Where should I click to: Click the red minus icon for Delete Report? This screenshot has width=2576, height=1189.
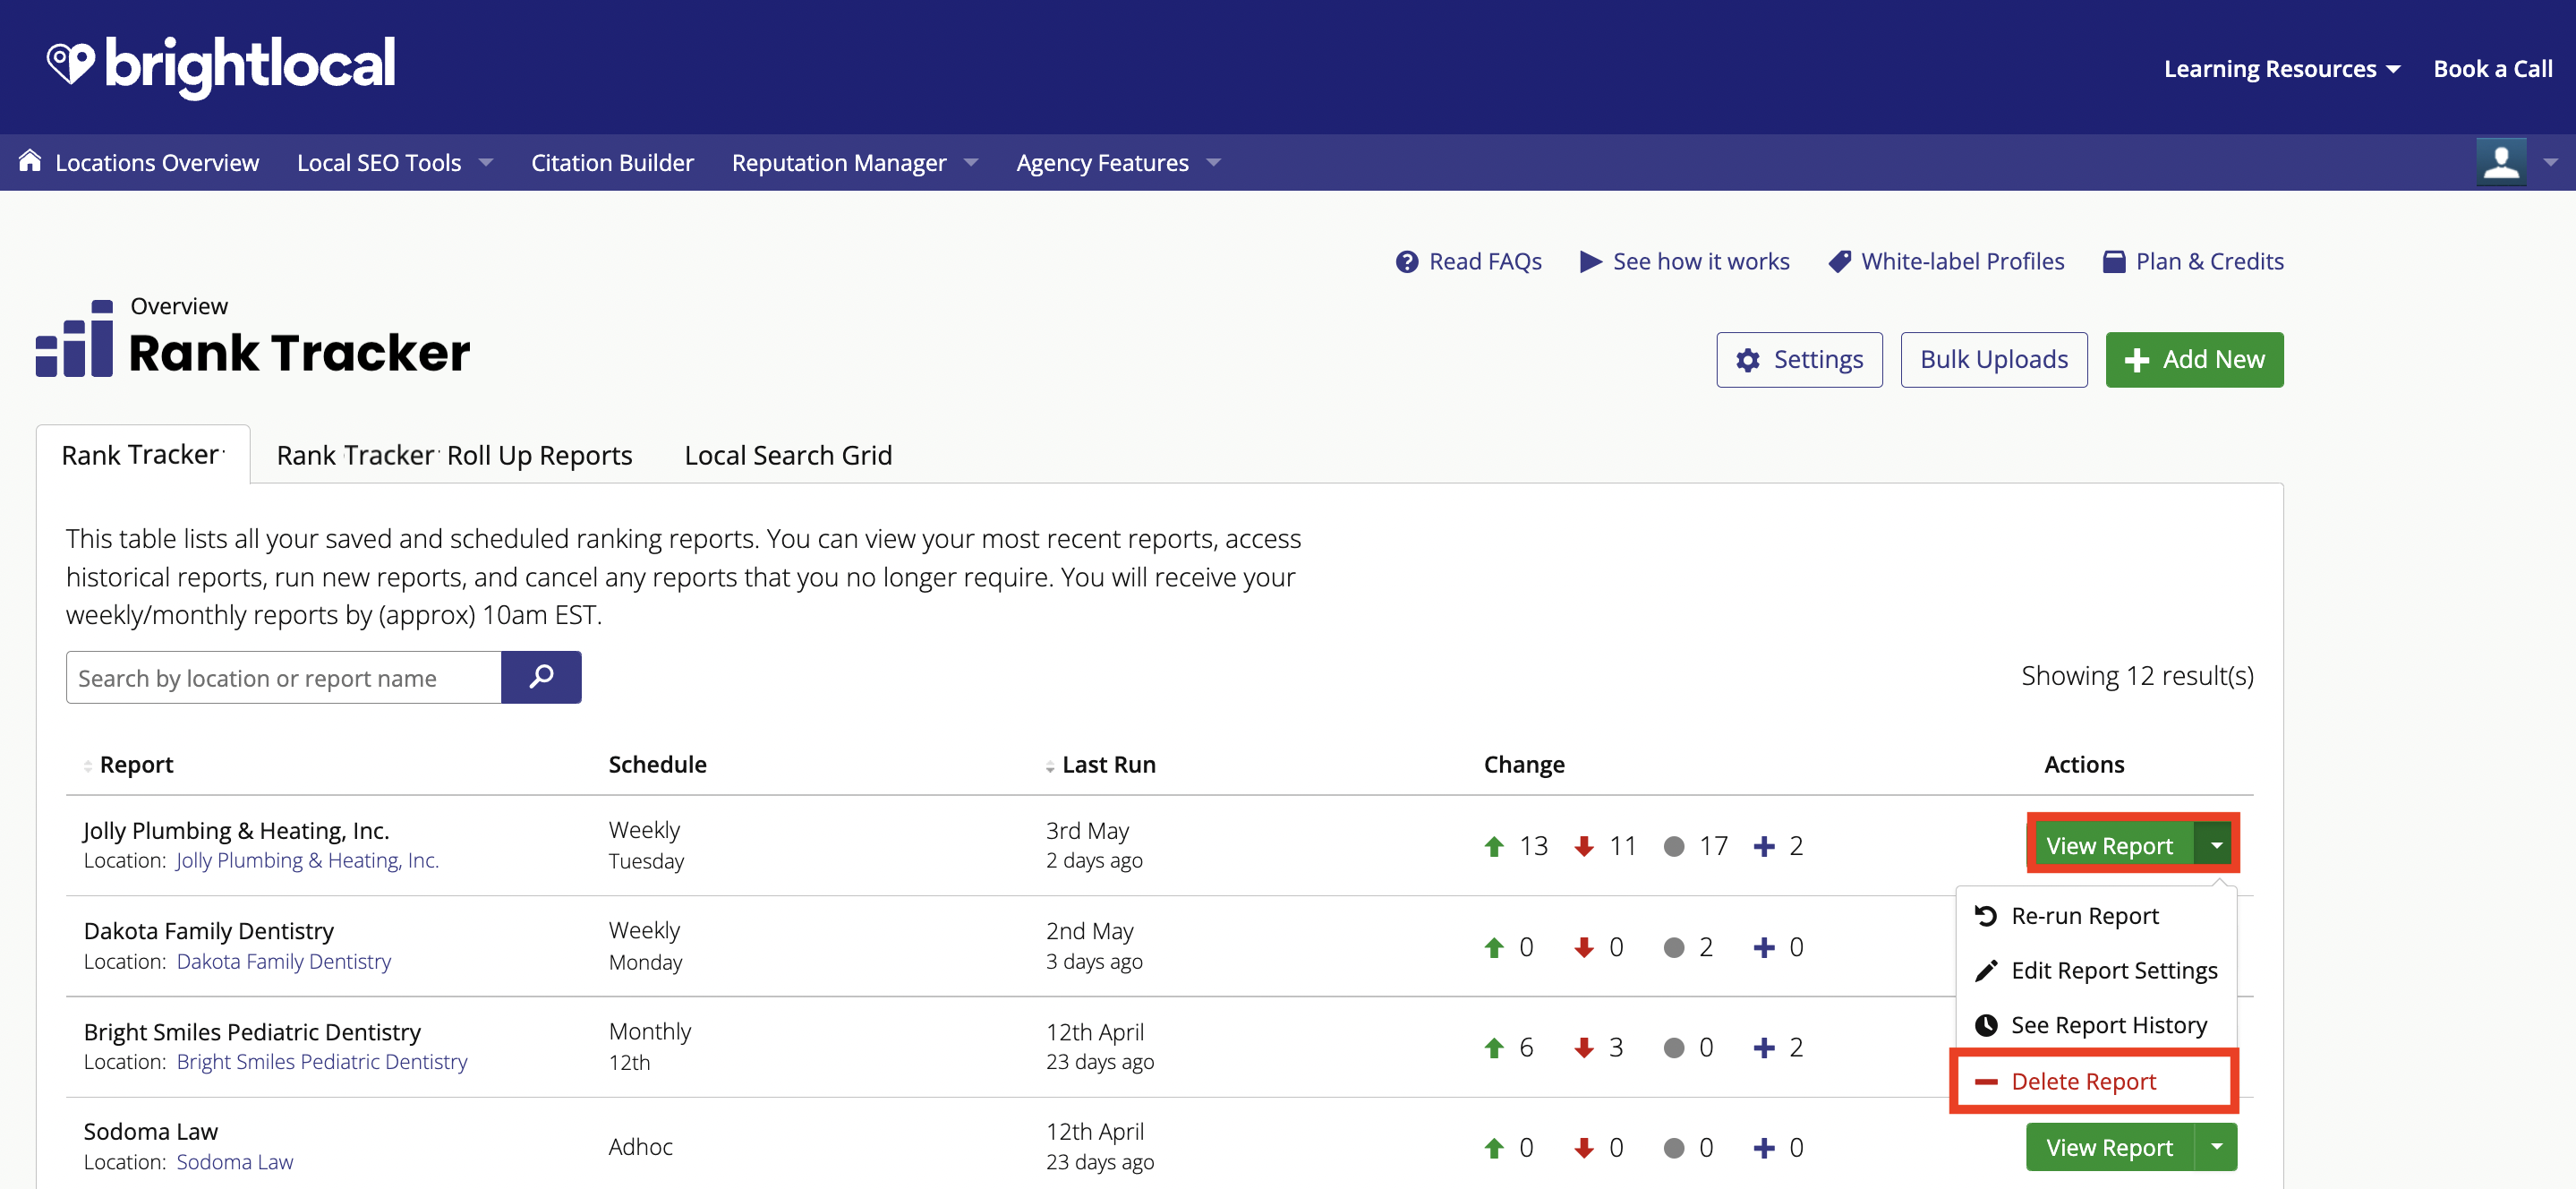point(1986,1082)
